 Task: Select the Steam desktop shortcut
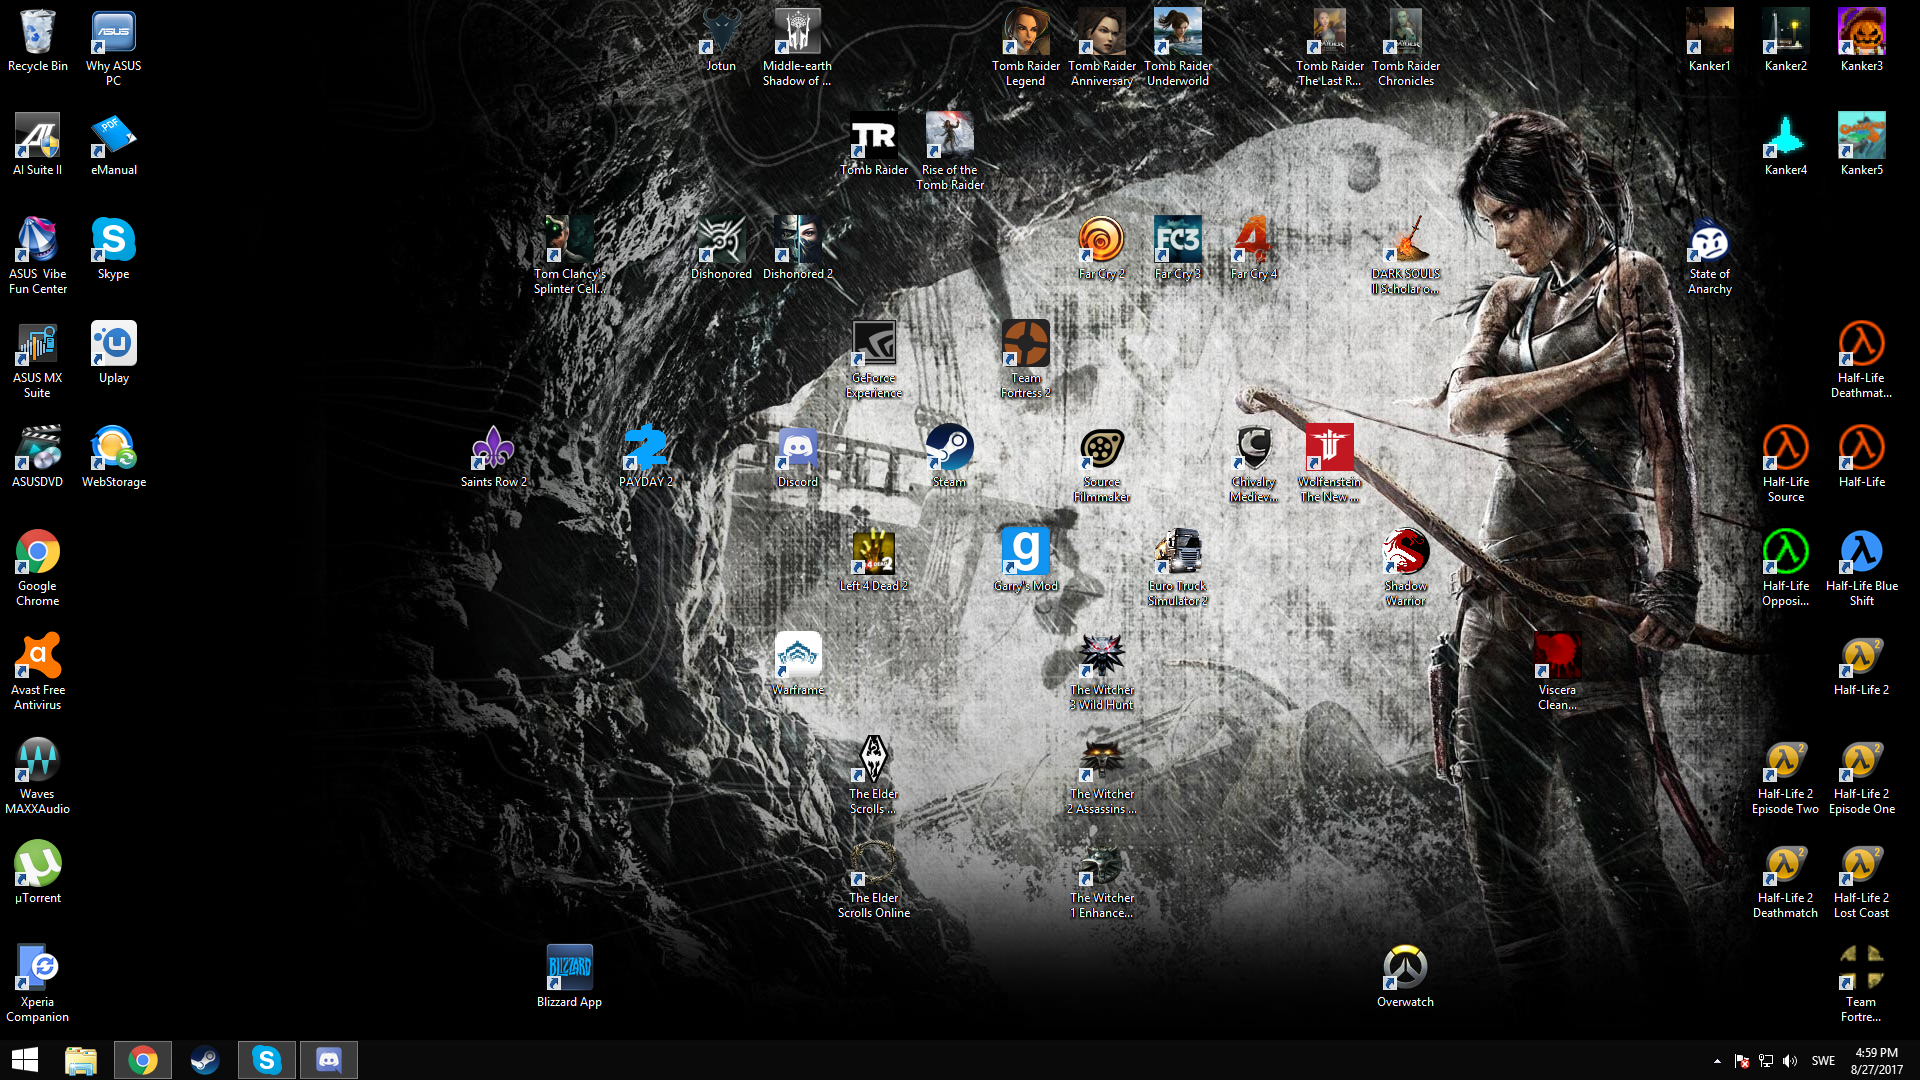tap(949, 448)
